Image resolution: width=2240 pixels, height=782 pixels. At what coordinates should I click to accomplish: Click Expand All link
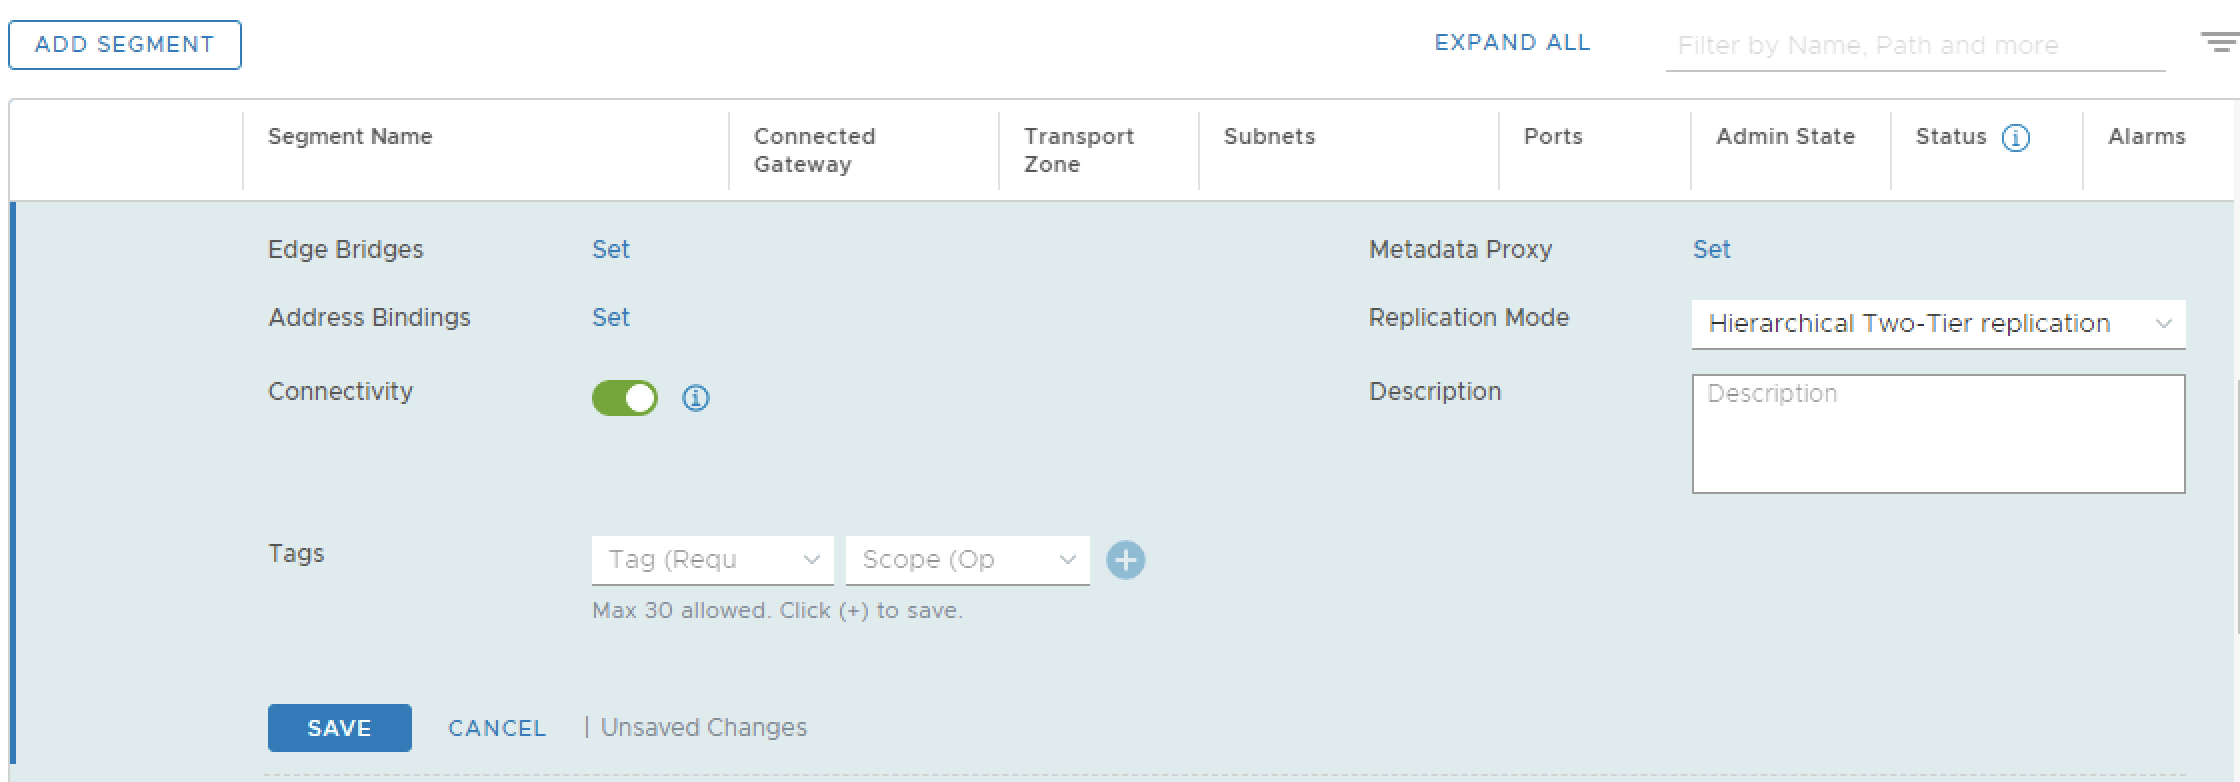[1512, 43]
